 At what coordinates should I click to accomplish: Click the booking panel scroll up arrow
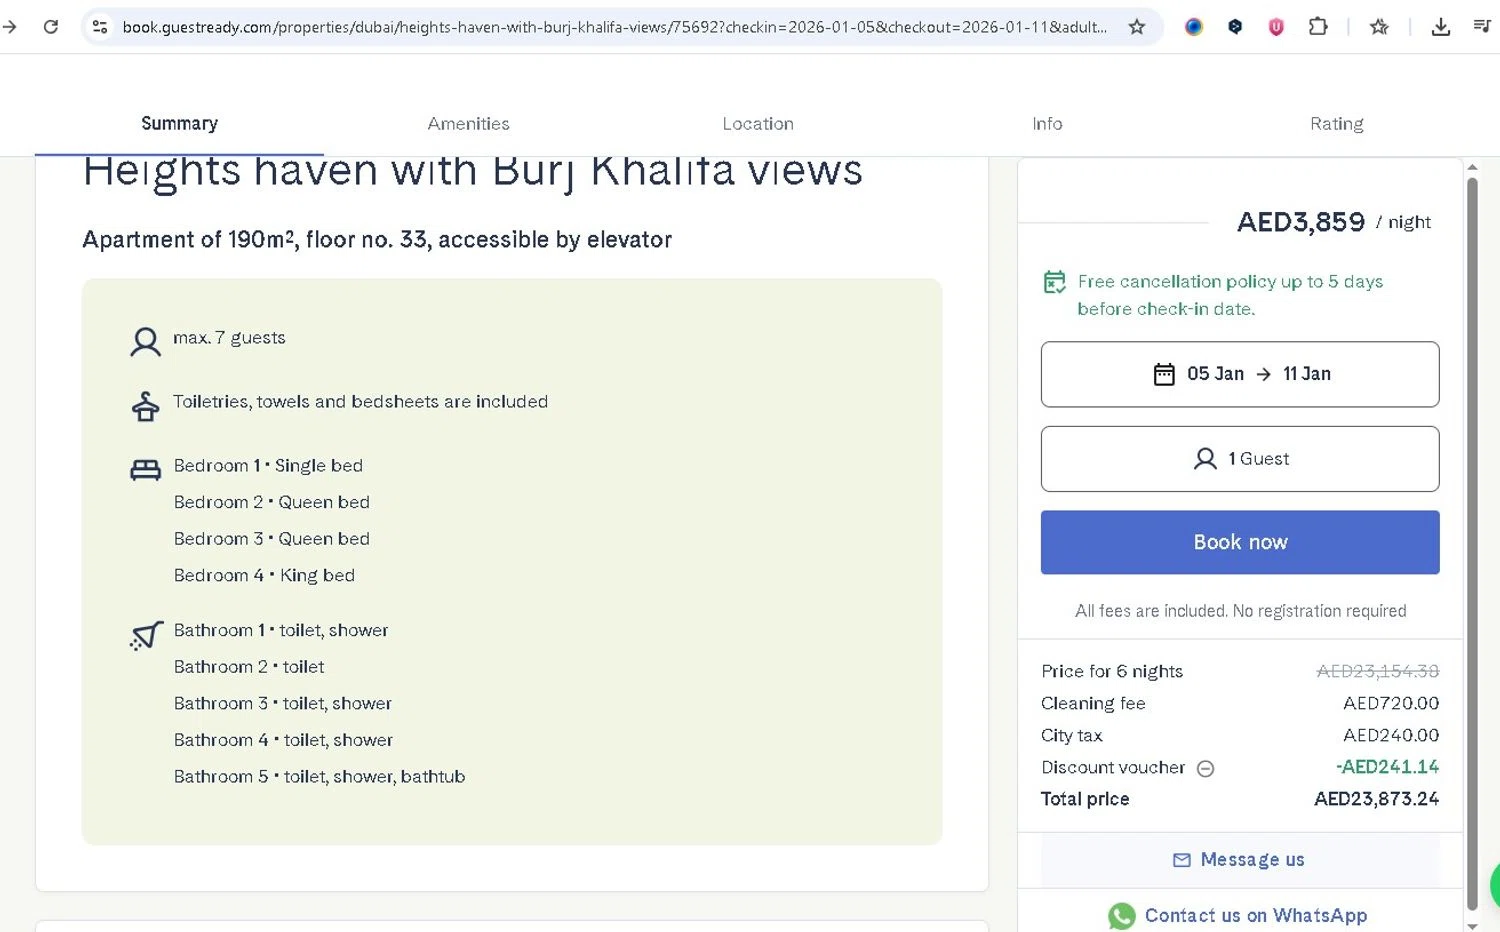1472,167
